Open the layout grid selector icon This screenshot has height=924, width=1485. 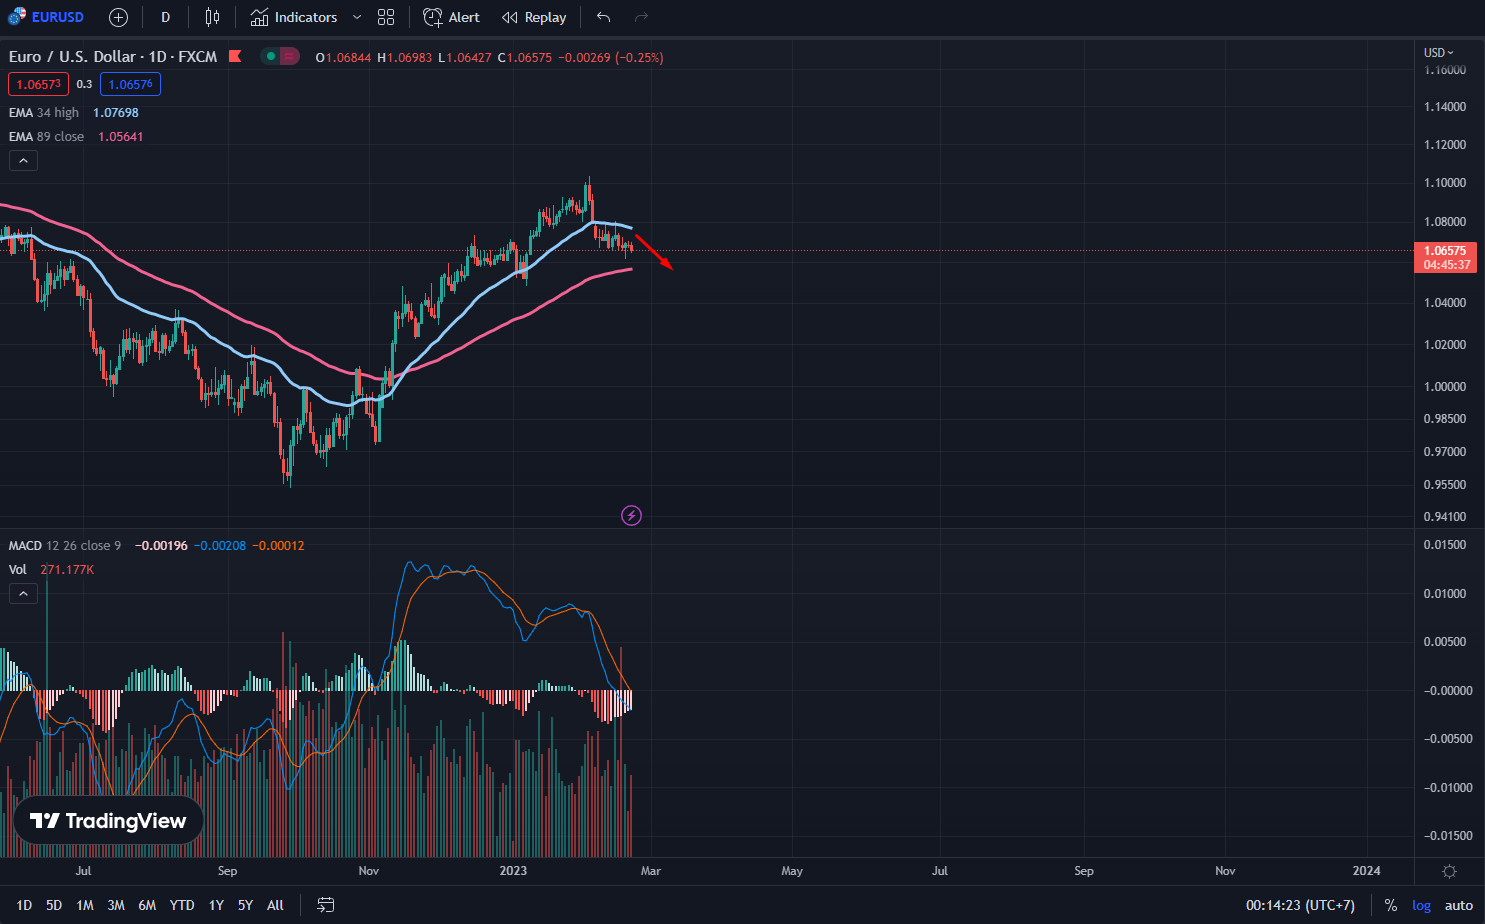[386, 17]
